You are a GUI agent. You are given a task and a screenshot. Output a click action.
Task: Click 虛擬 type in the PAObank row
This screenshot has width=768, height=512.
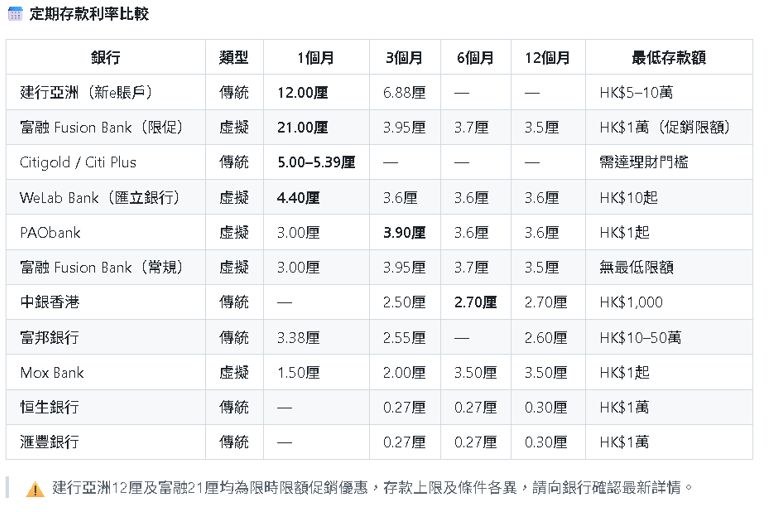point(234,232)
